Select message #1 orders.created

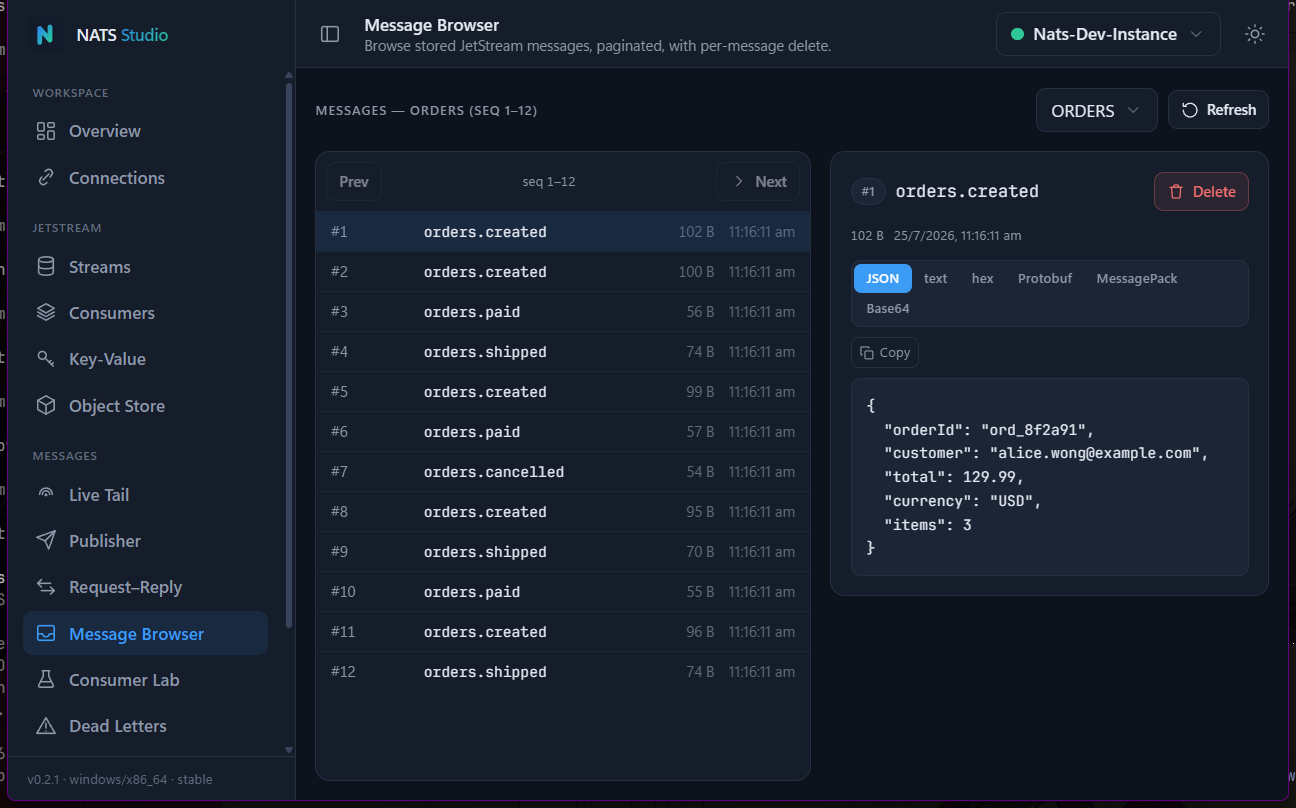pyautogui.click(x=563, y=232)
